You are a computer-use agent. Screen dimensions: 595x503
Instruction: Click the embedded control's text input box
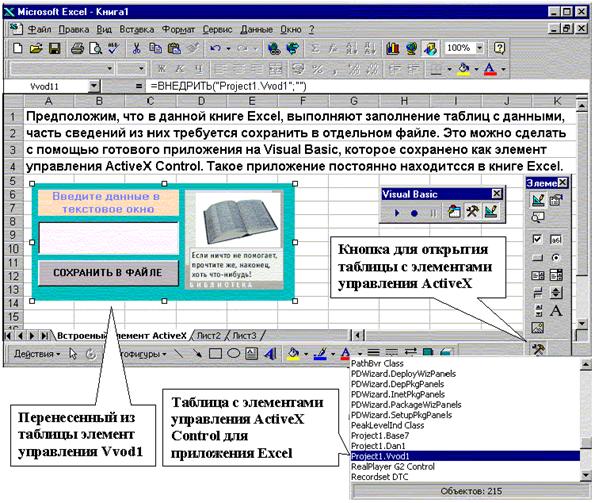tap(108, 238)
